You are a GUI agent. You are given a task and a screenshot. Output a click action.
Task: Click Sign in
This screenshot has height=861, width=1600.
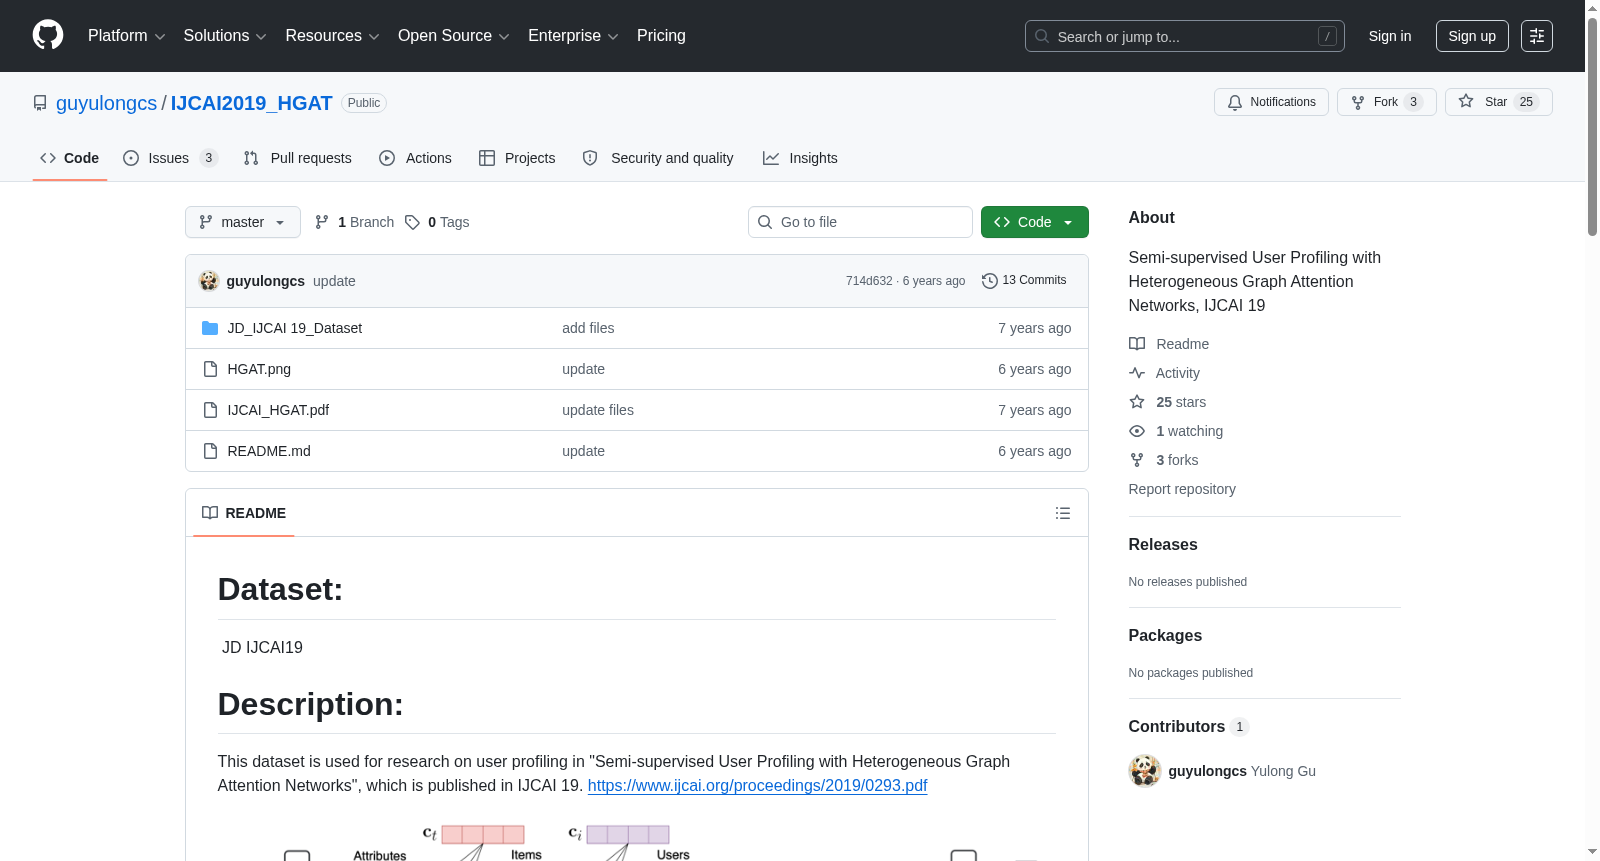1390,36
